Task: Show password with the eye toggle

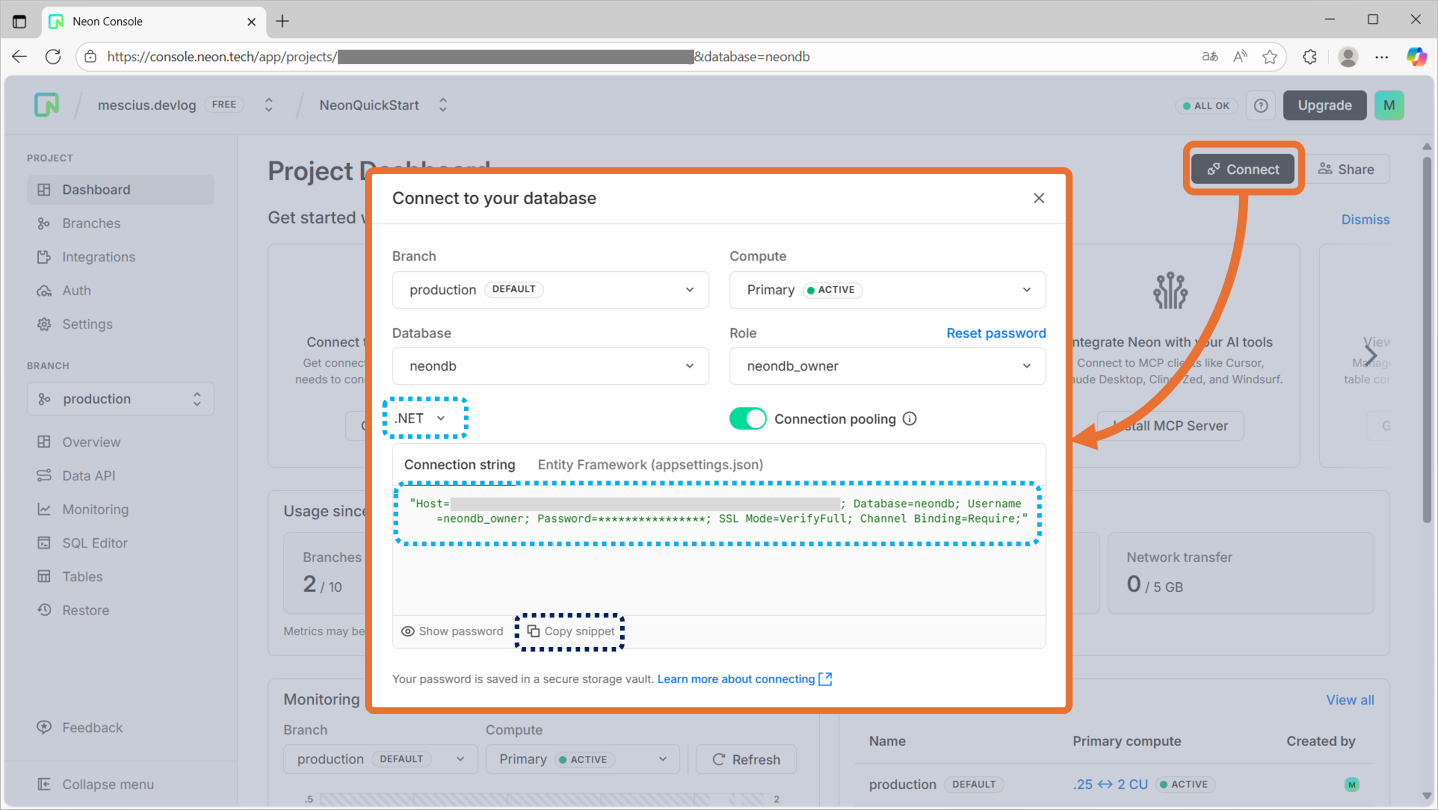Action: (452, 631)
